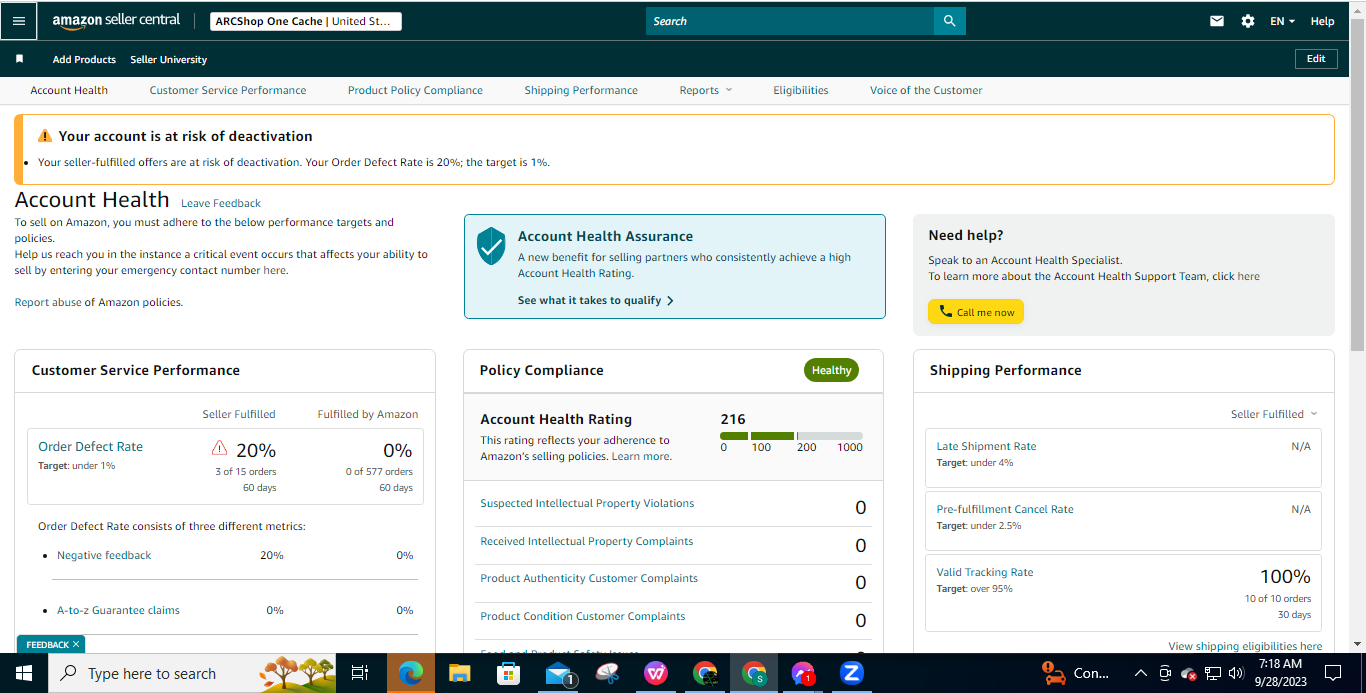Open Pre-fulfillment Cancel Rate link
The width and height of the screenshot is (1366, 693).
point(1005,509)
